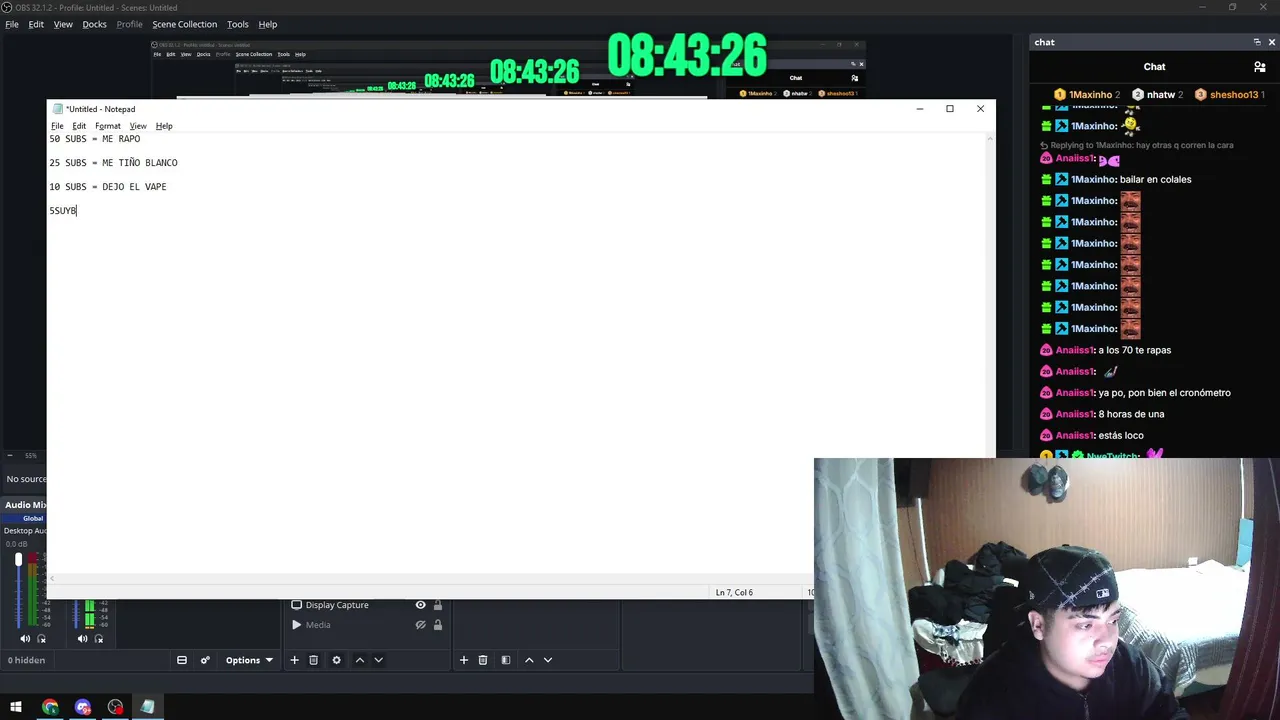
Task: Open source properties gear in Sources toolbar
Action: click(336, 660)
